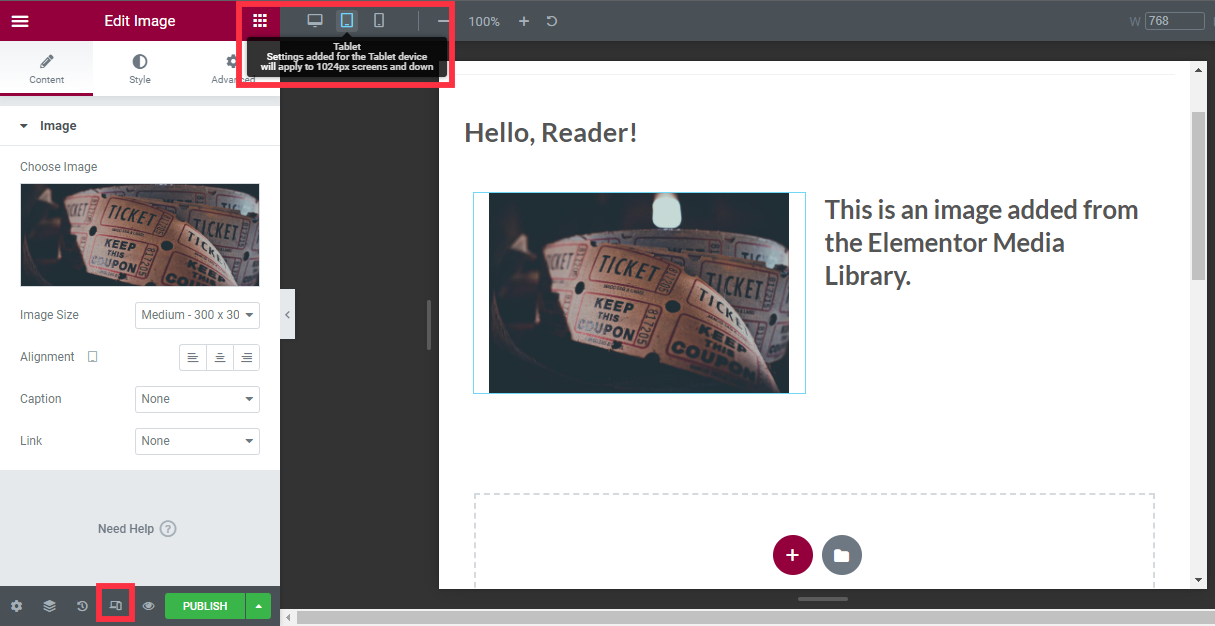Click the Need Help question mark icon
Image resolution: width=1215 pixels, height=626 pixels.
pyautogui.click(x=168, y=529)
